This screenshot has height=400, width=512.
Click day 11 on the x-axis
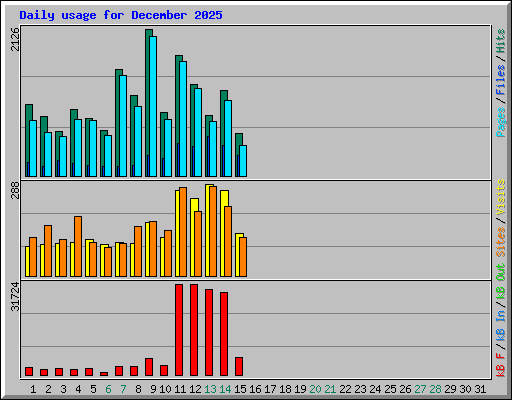[180, 389]
